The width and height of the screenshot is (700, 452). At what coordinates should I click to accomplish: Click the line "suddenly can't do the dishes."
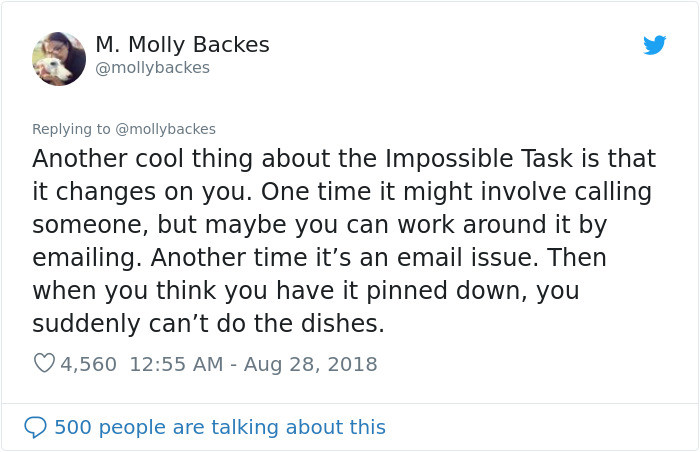[208, 323]
